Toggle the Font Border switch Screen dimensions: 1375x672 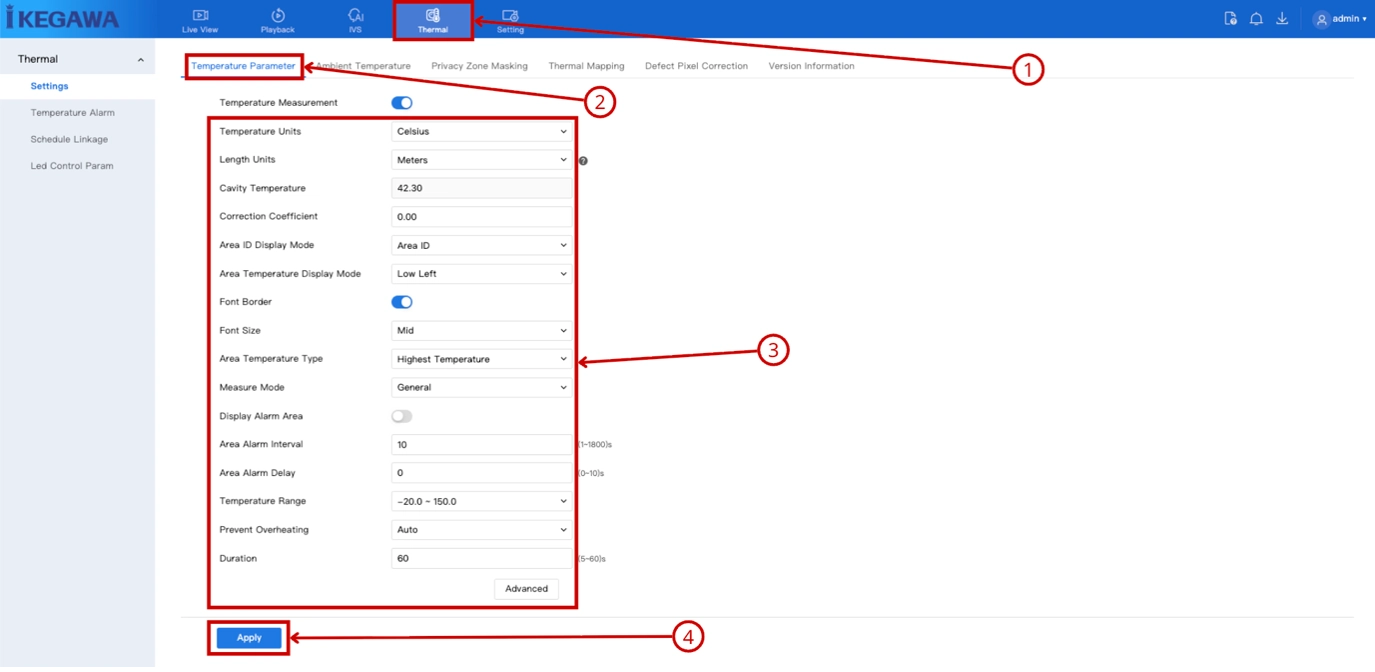pos(402,302)
